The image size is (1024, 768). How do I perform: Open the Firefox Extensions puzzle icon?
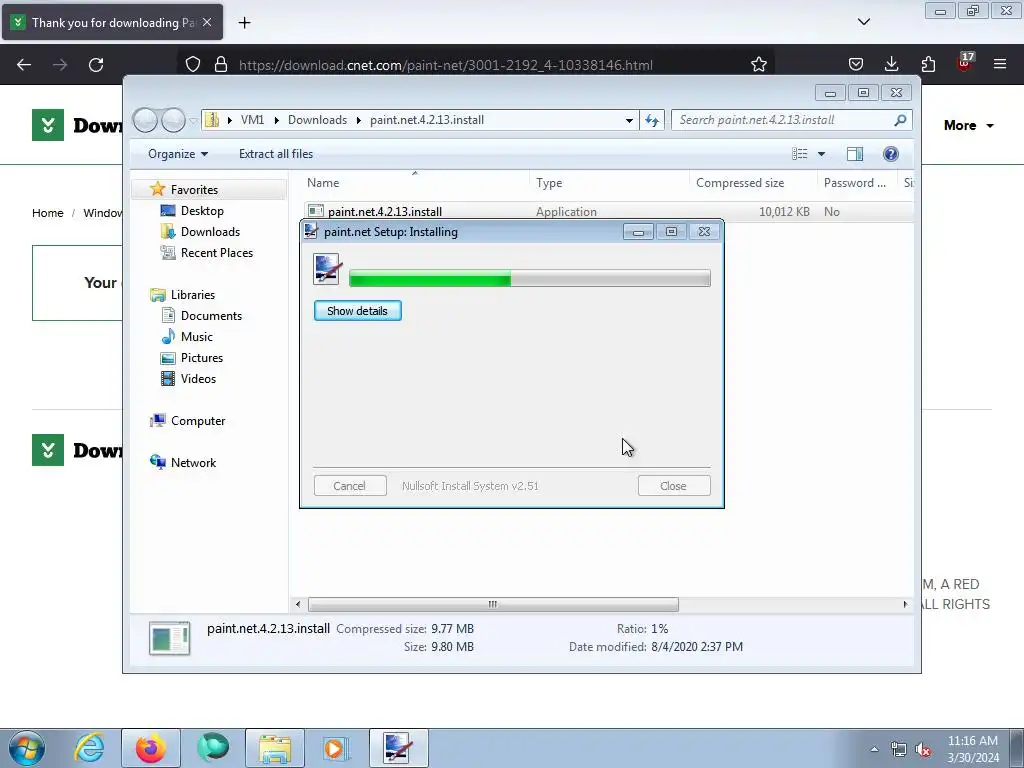928,65
